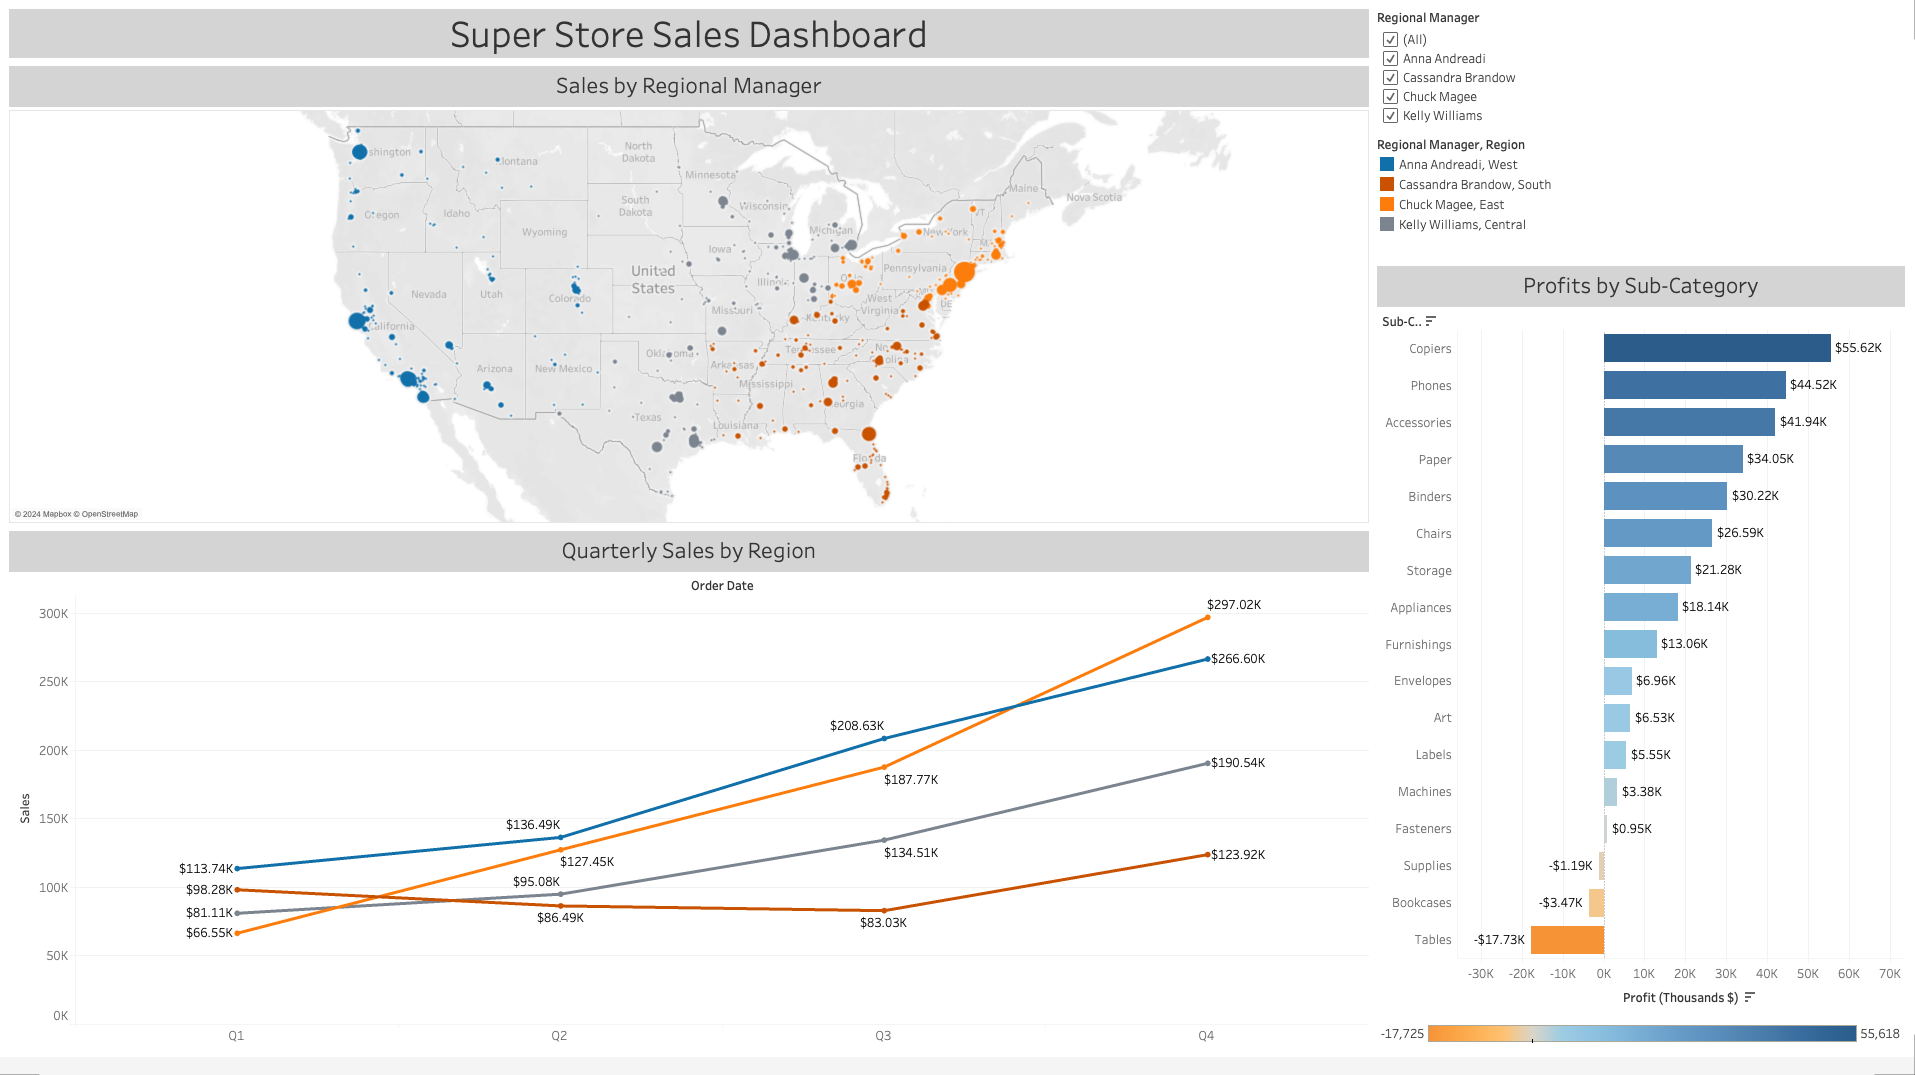
Task: Select the large blue bubble over California
Action: (358, 321)
